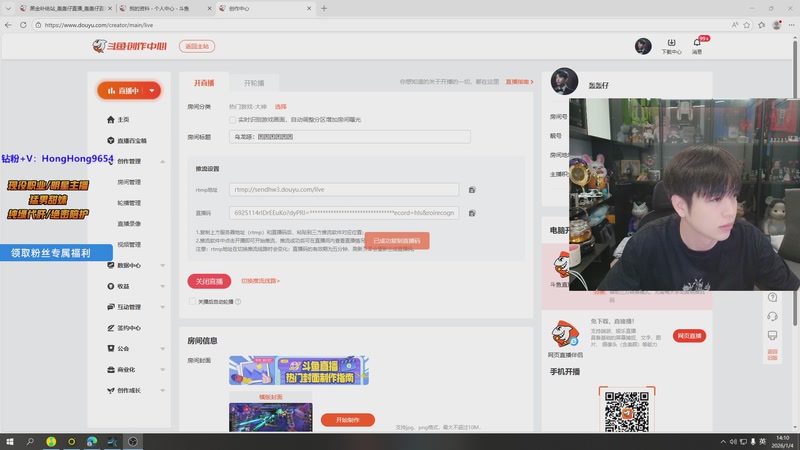The width and height of the screenshot is (800, 450).
Task: Open 直播录像 in the sidebar
Action: 129,223
